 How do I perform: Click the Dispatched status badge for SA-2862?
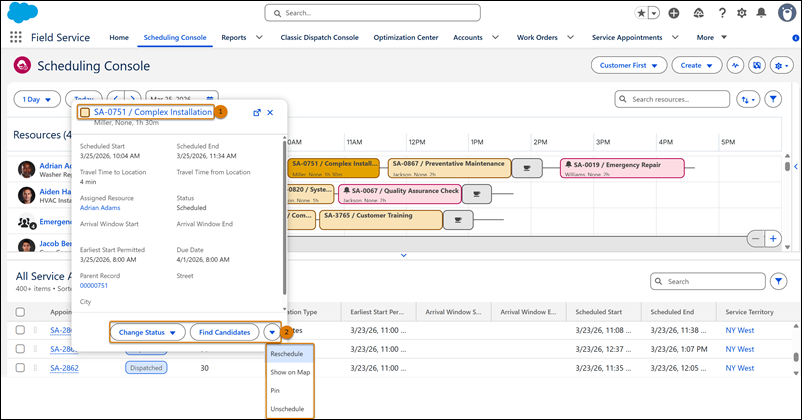click(x=146, y=368)
